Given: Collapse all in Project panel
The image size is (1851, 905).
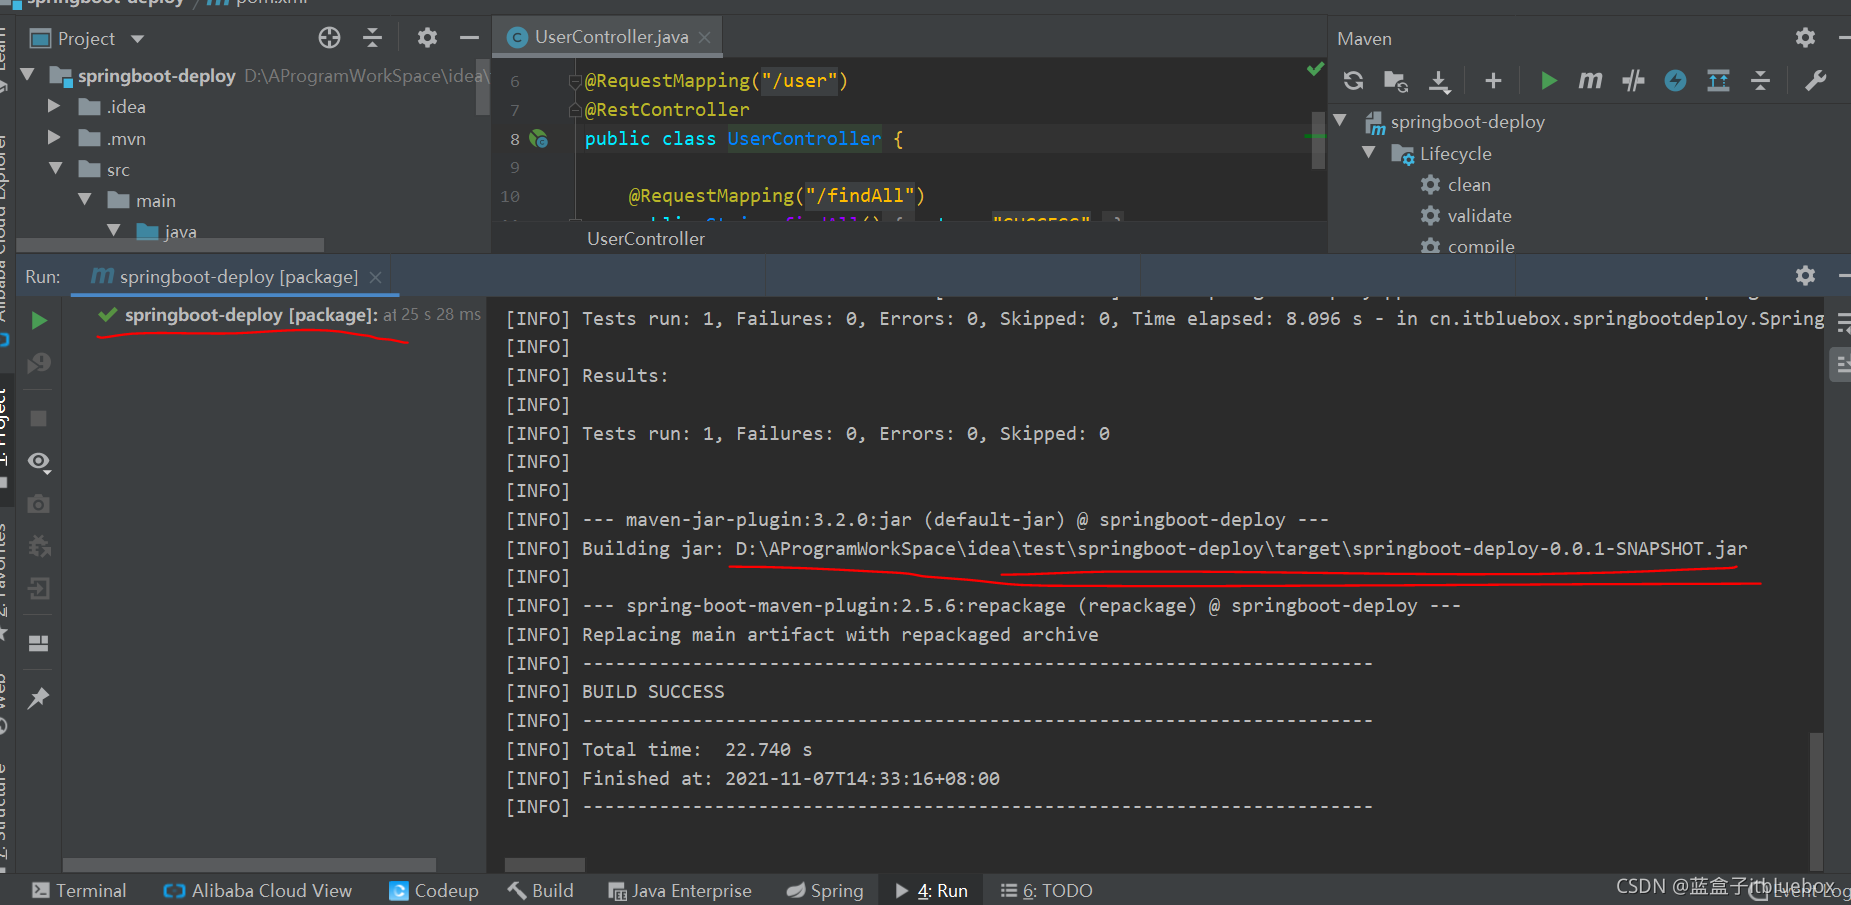Looking at the screenshot, I should point(372,38).
